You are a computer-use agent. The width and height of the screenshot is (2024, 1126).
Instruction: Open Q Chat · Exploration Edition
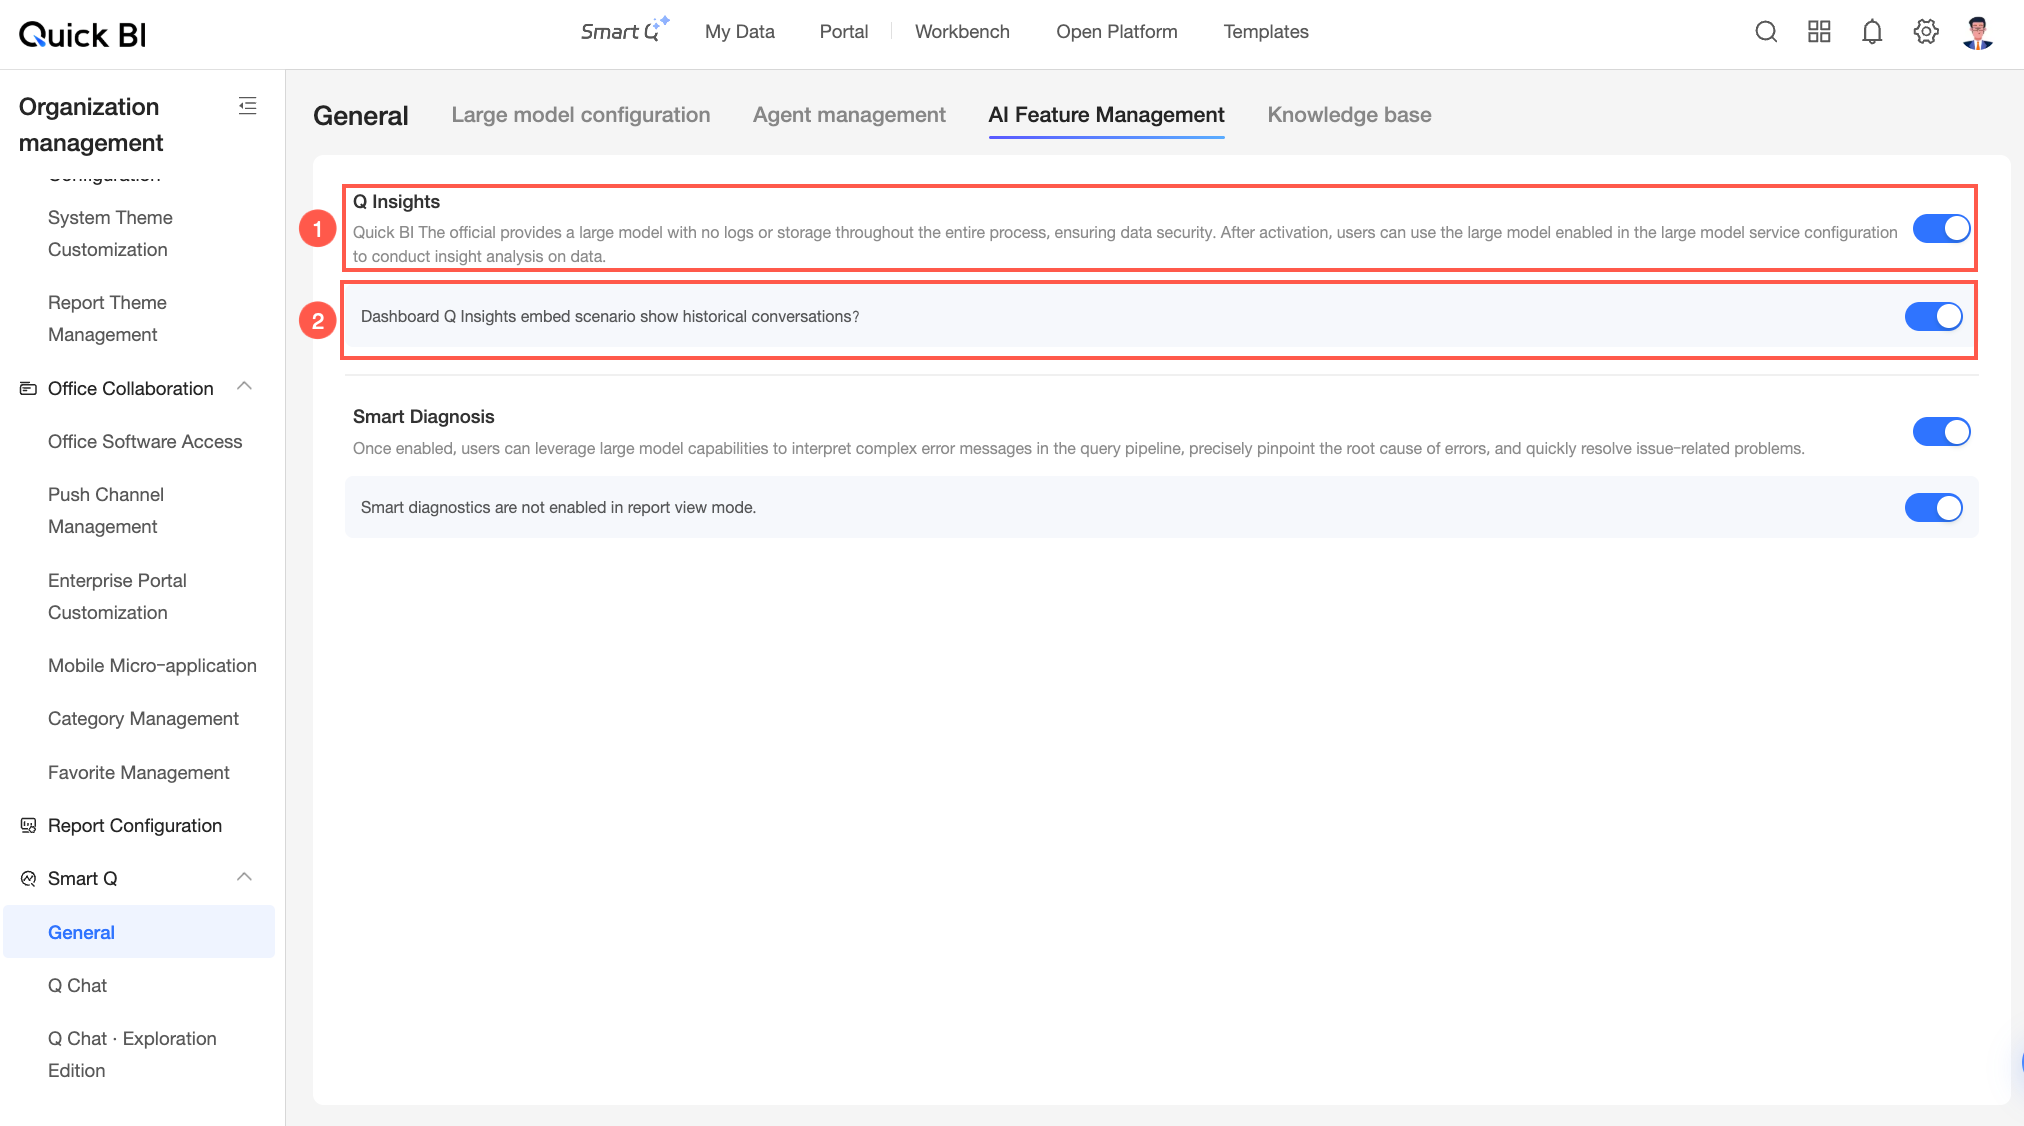pyautogui.click(x=132, y=1055)
